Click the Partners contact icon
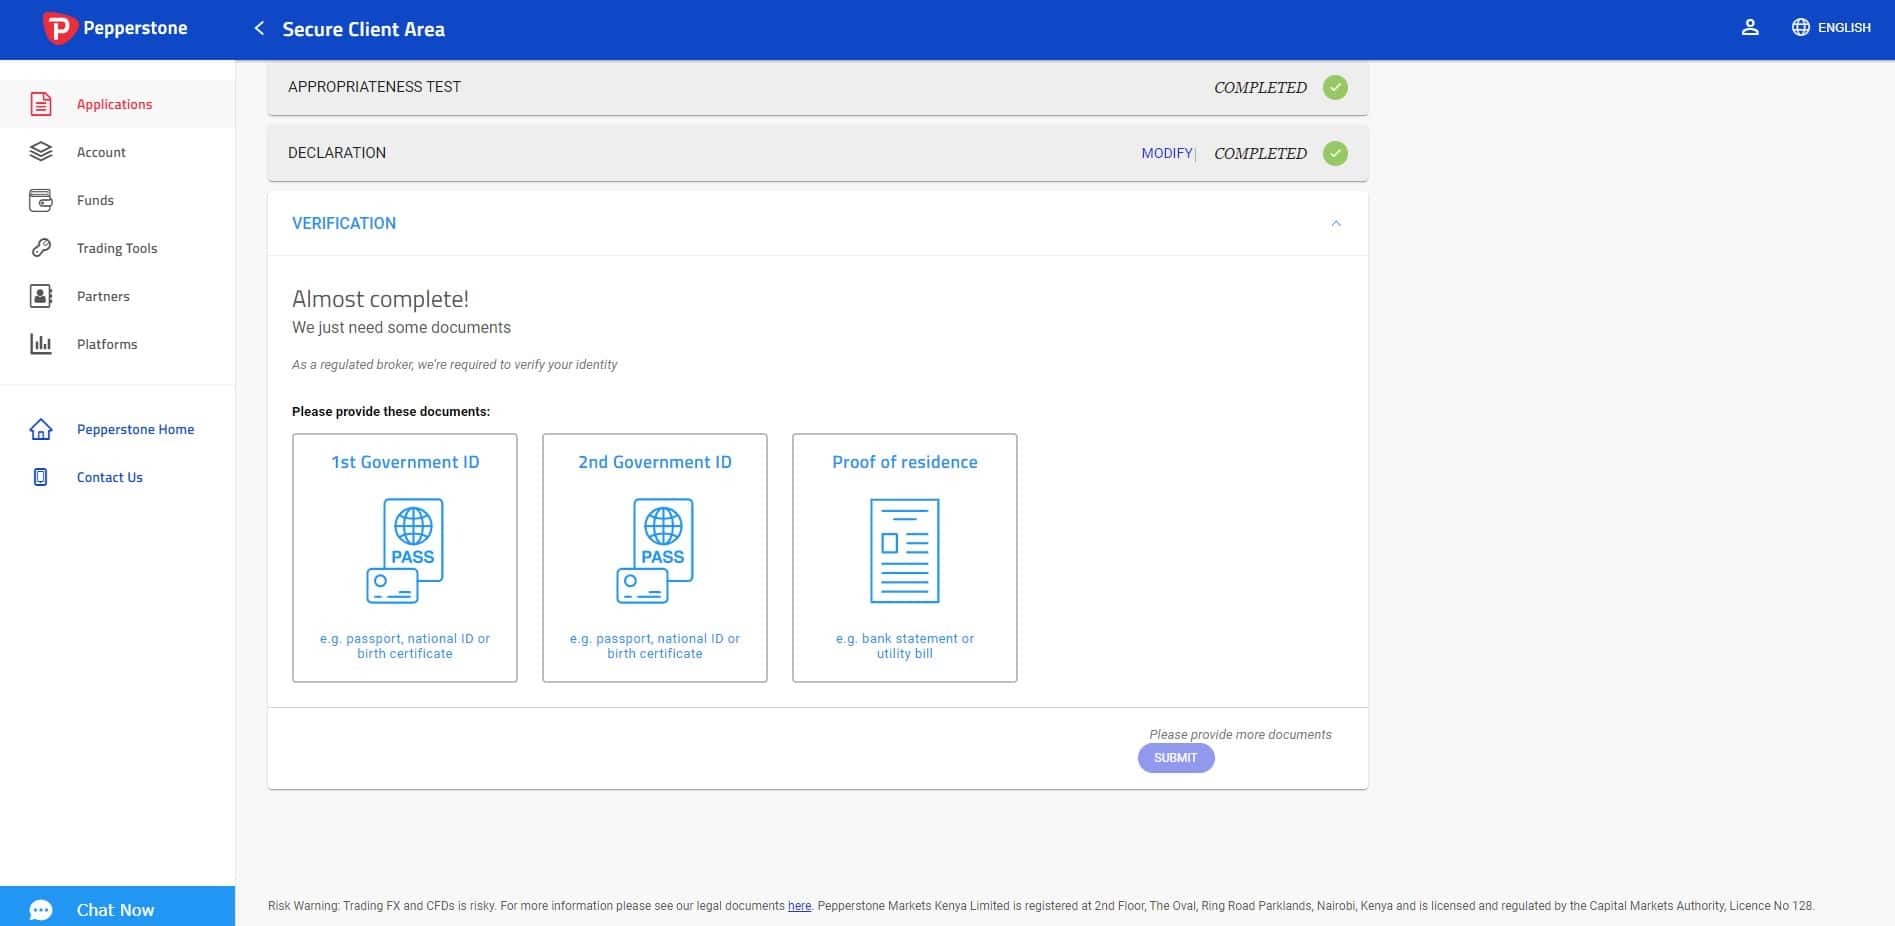 click(41, 296)
